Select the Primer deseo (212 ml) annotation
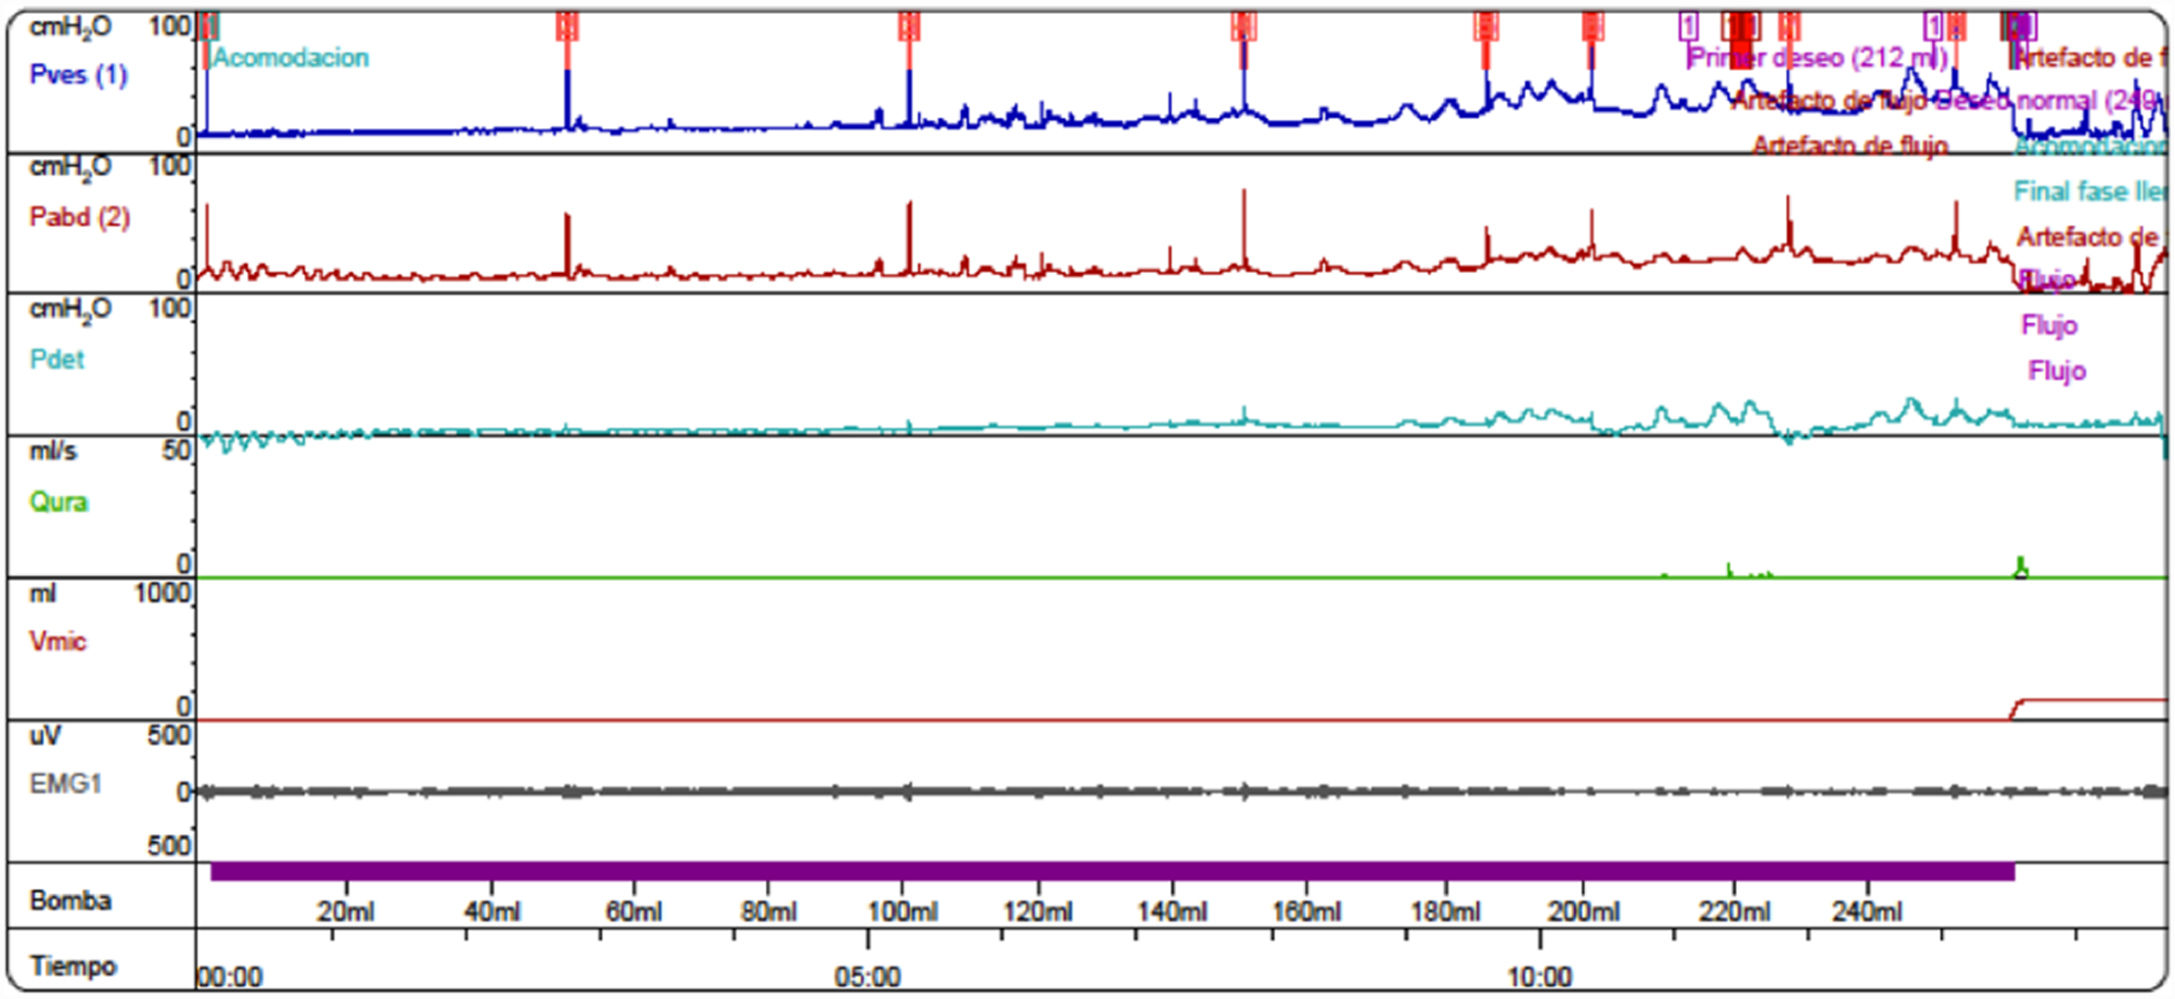 (x=1816, y=58)
